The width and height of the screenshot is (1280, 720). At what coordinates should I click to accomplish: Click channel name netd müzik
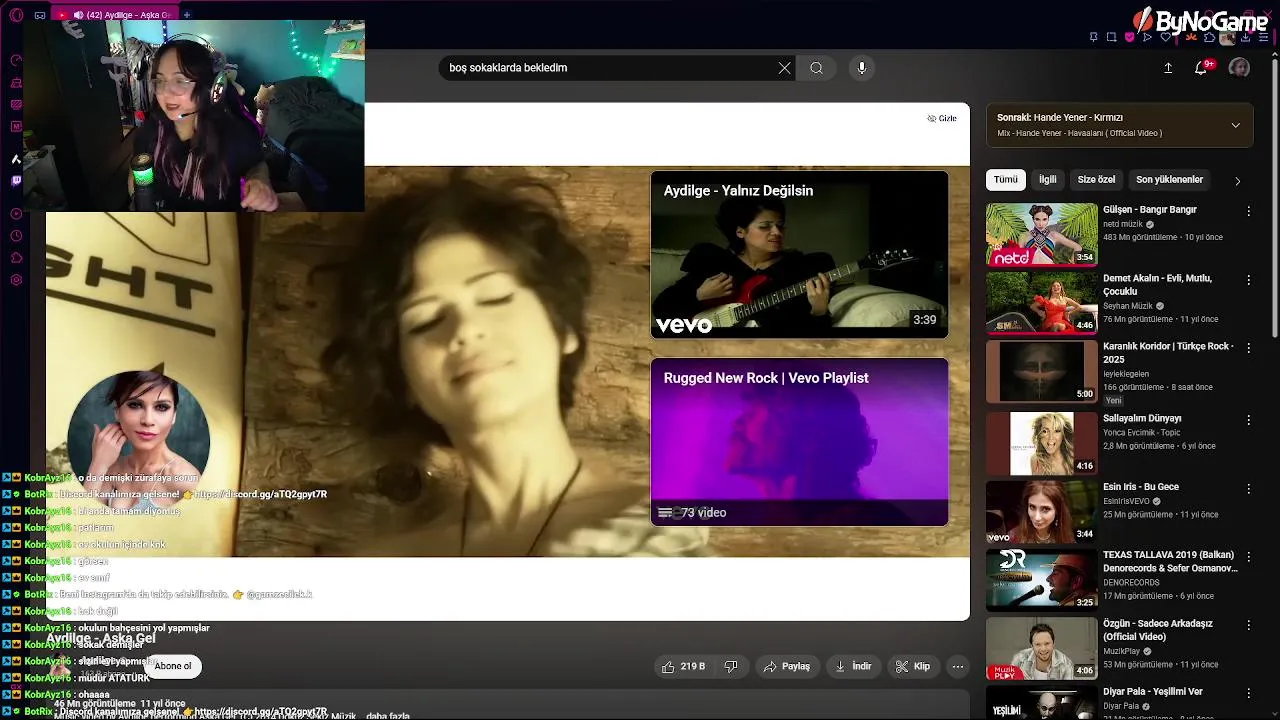[1123, 225]
